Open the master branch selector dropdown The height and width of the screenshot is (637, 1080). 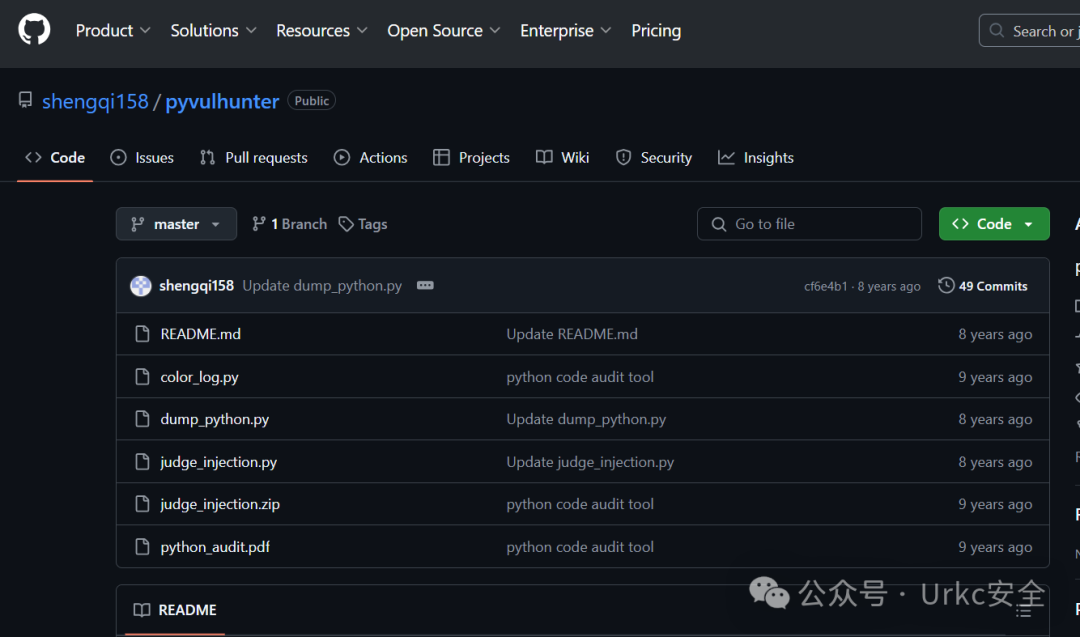pyautogui.click(x=176, y=224)
